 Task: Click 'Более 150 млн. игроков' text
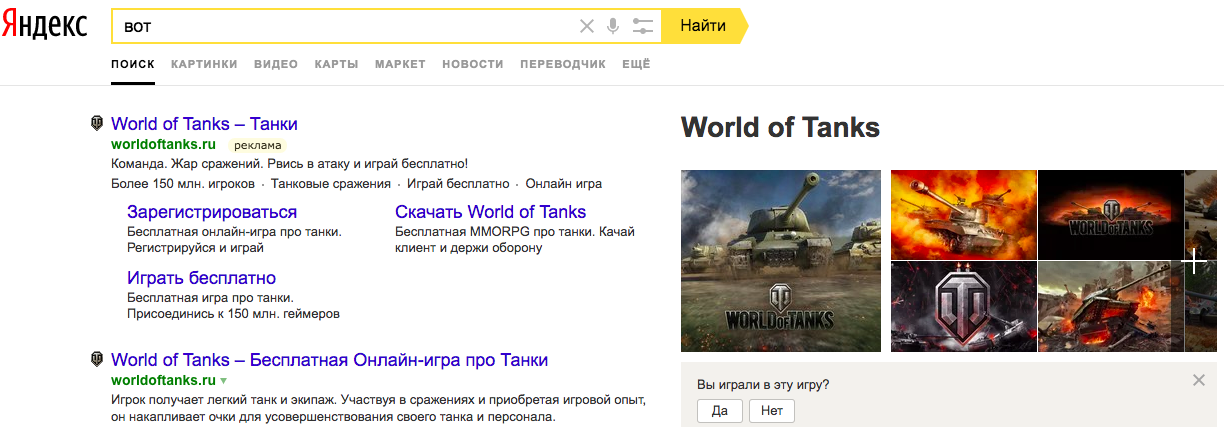pyautogui.click(x=183, y=184)
